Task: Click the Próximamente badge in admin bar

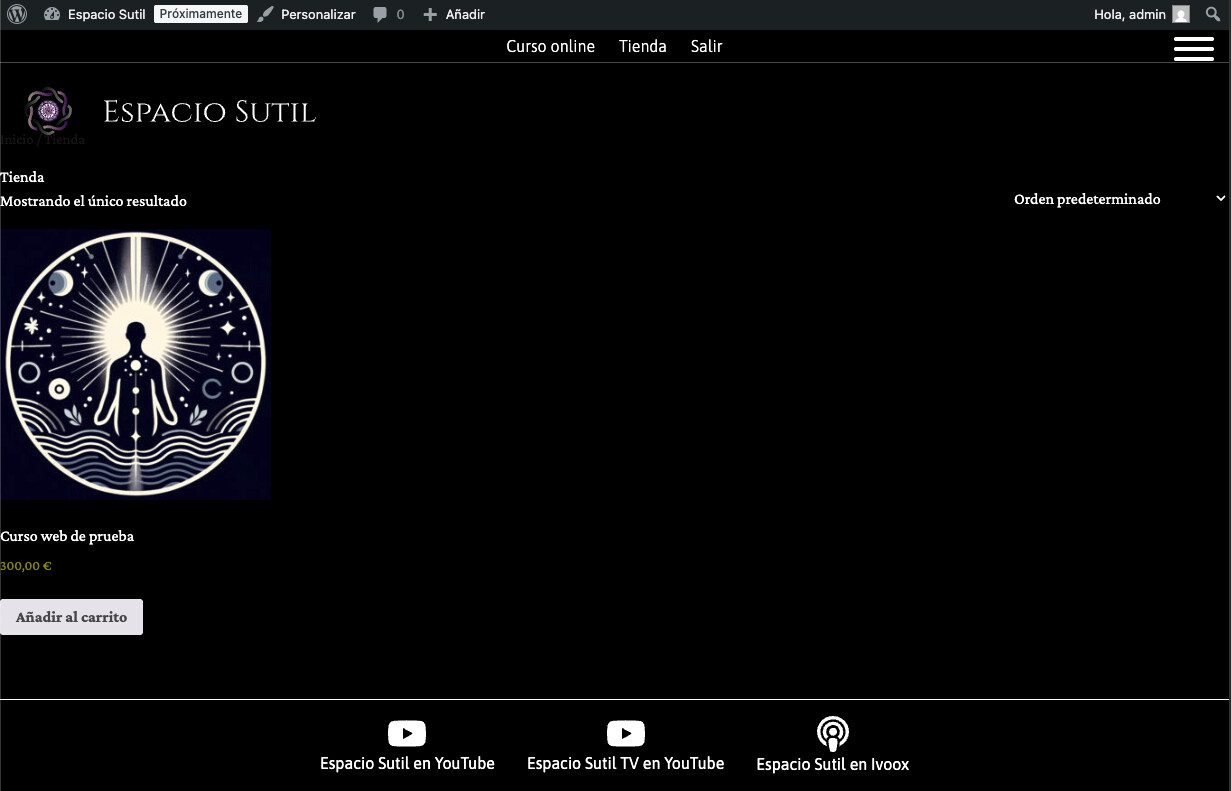Action: [x=201, y=14]
